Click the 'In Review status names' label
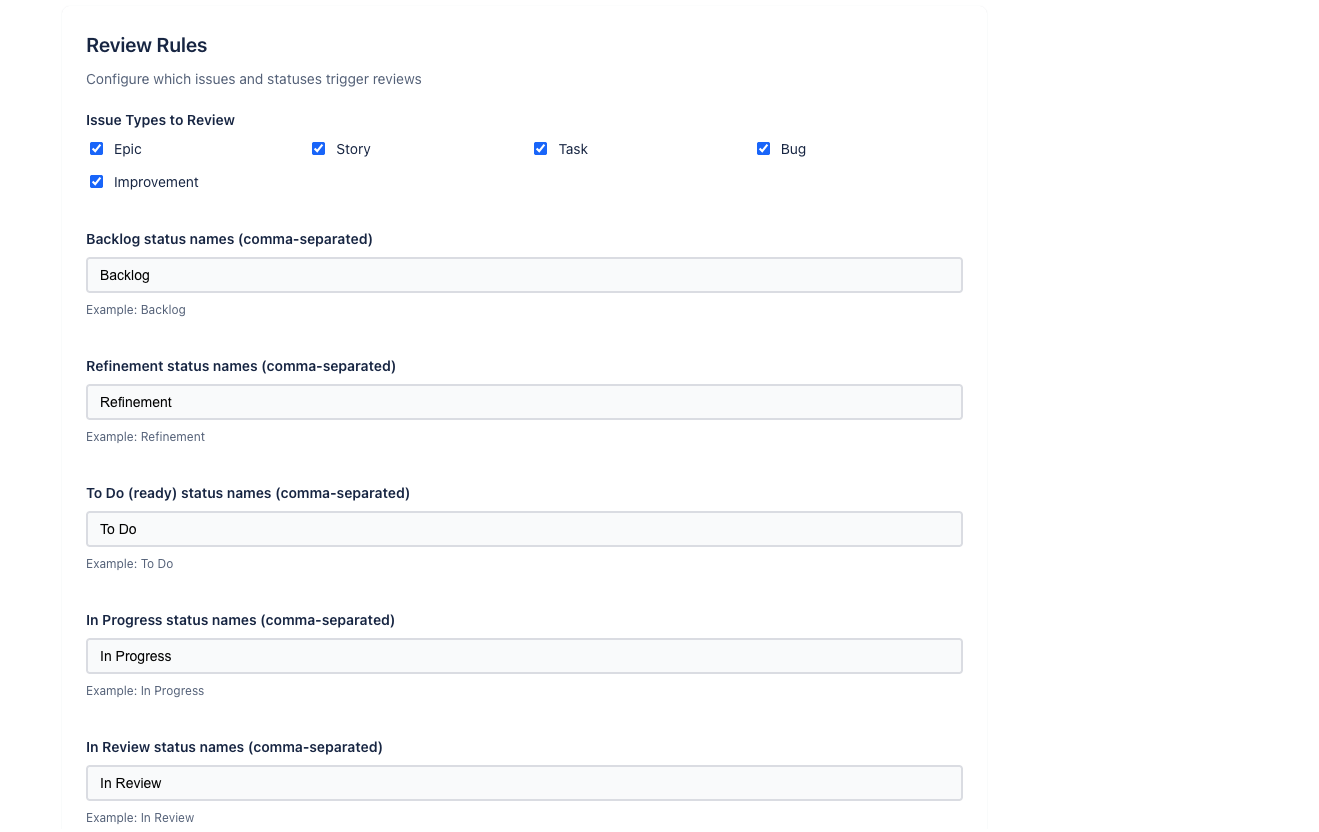Image resolution: width=1319 pixels, height=832 pixels. click(x=234, y=747)
